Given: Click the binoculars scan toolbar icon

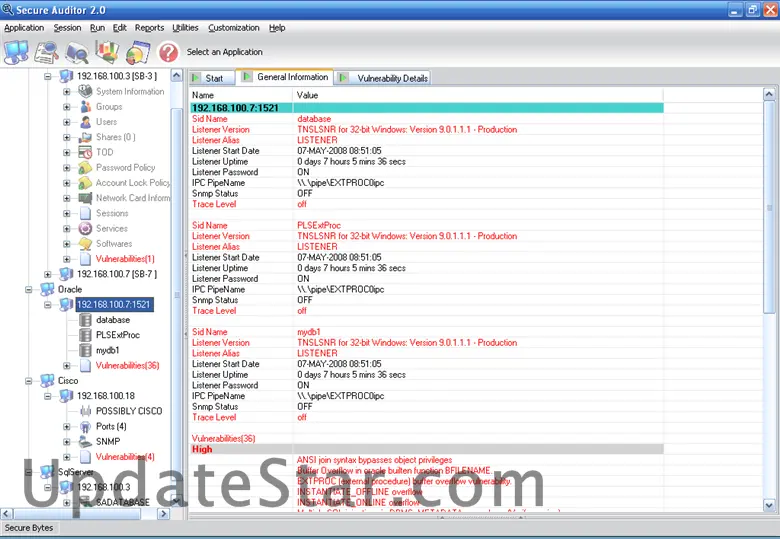Looking at the screenshot, I should coord(78,52).
